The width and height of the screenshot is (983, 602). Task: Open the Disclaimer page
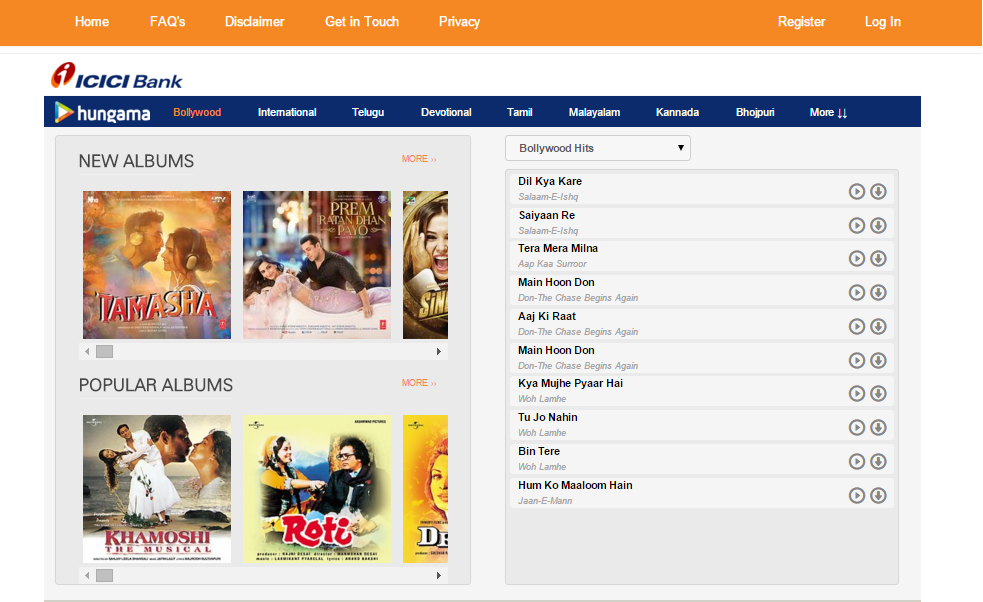coord(255,21)
